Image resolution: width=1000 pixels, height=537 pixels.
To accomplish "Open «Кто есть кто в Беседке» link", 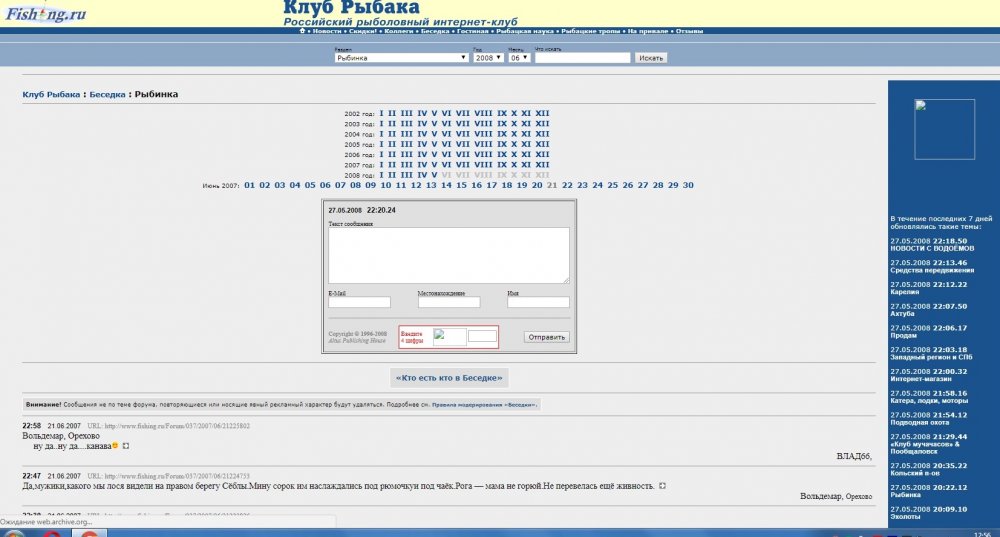I will (x=450, y=377).
